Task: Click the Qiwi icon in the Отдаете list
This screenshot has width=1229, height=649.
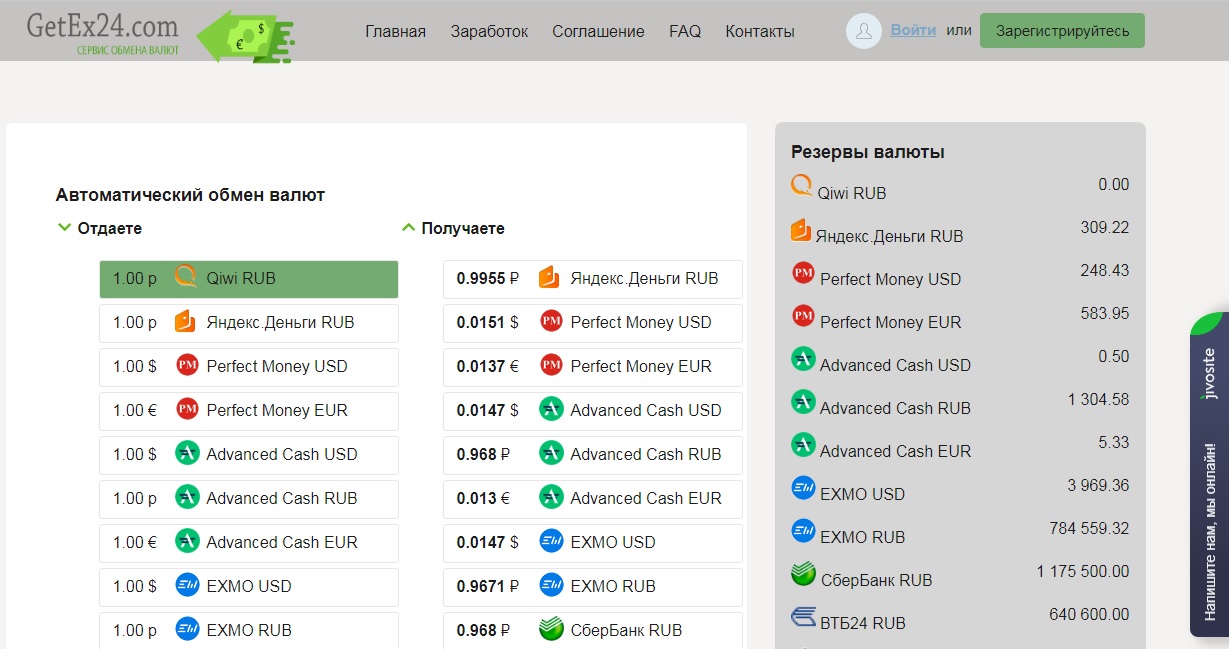Action: click(x=186, y=278)
